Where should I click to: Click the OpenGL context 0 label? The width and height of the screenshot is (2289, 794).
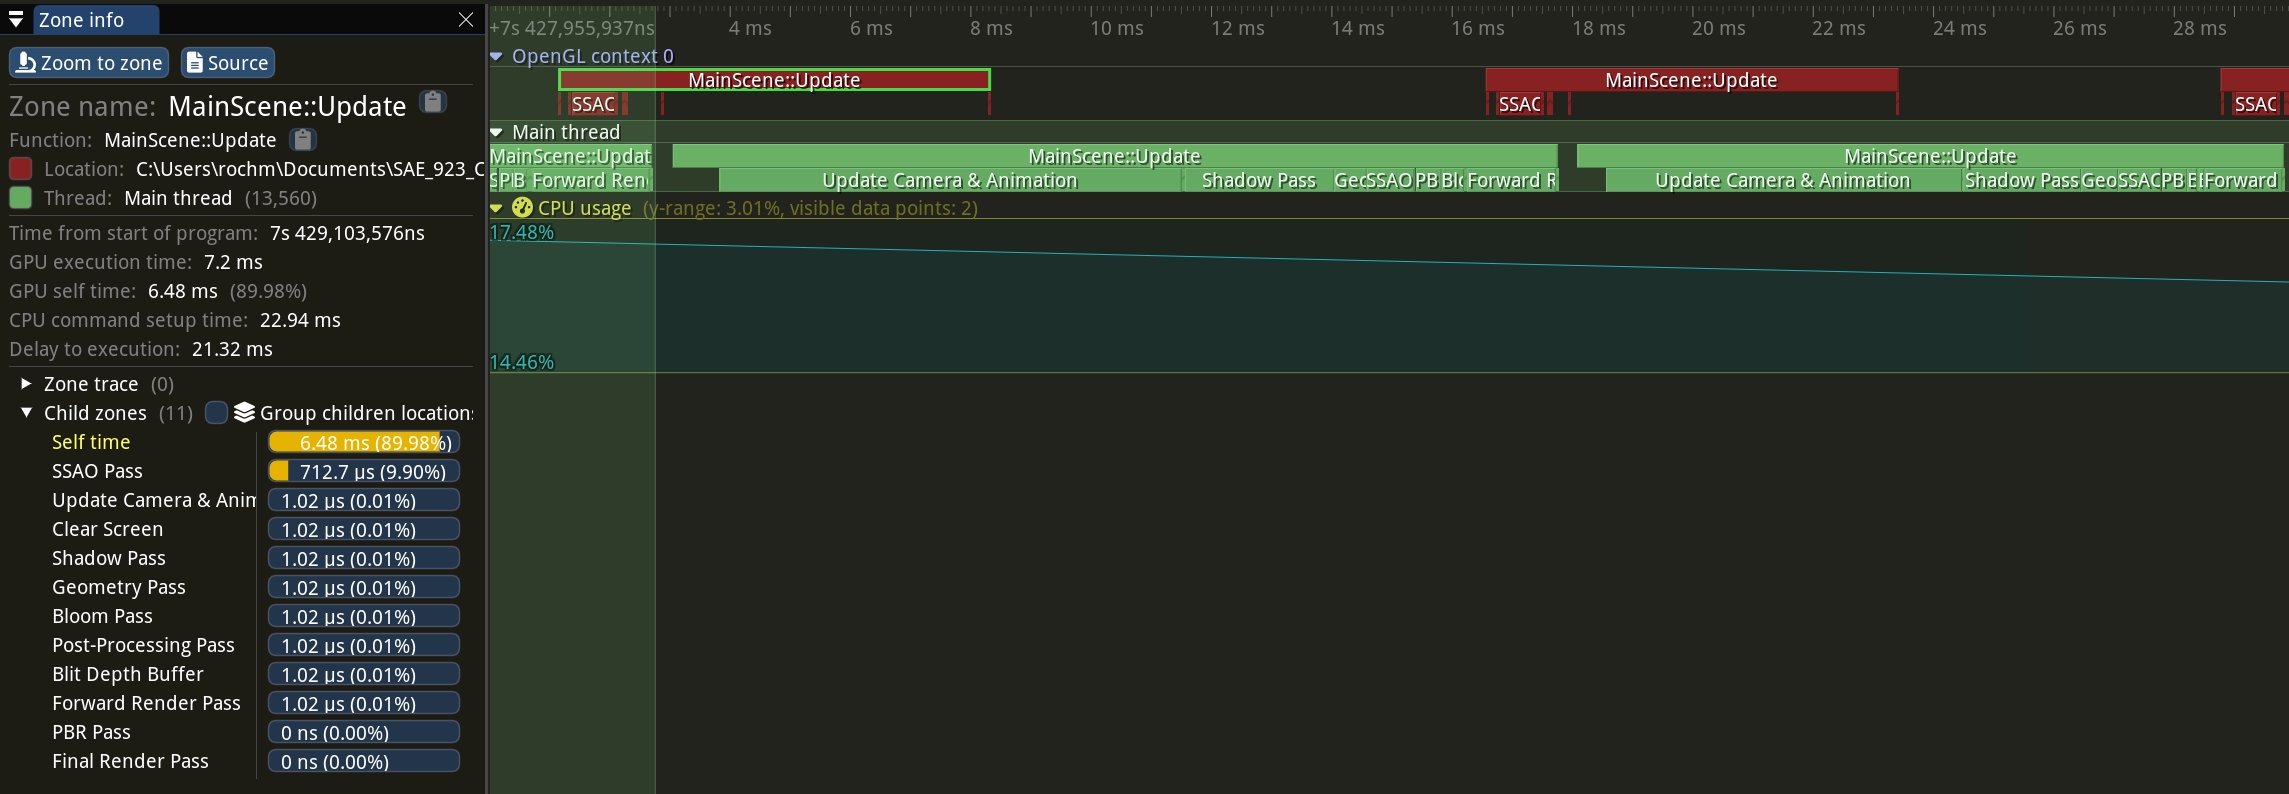click(x=593, y=56)
